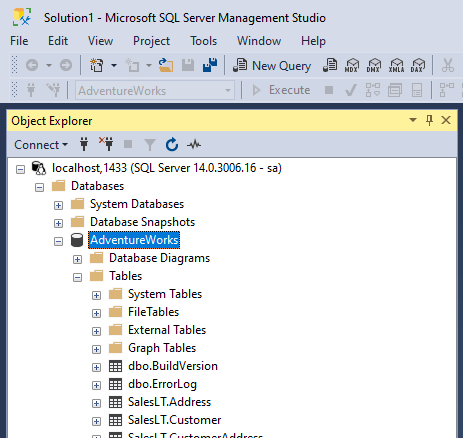Image resolution: width=463 pixels, height=438 pixels.
Task: Expand the Database Diagrams folder
Action: [77, 259]
